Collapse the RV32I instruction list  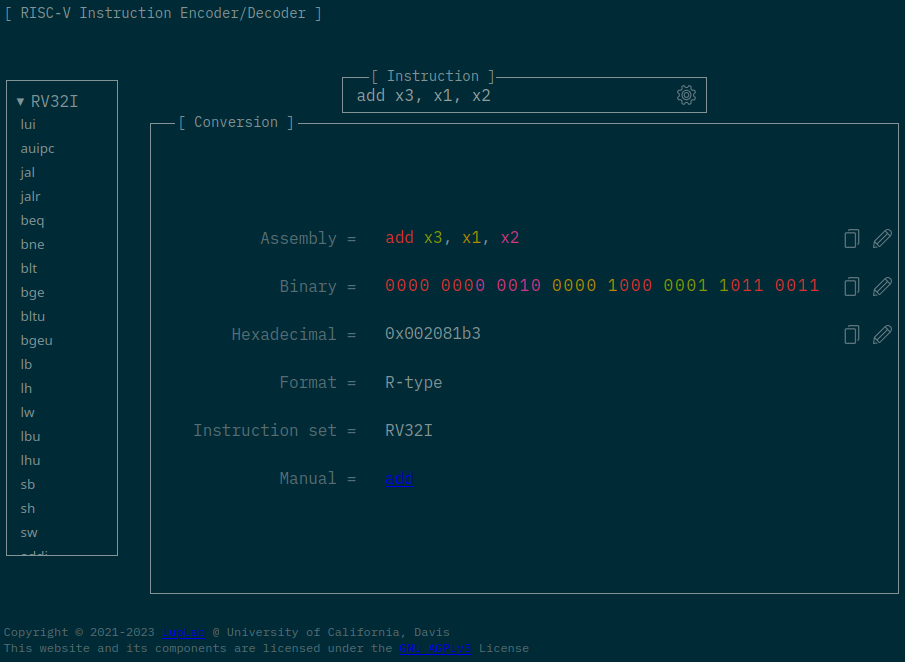pos(21,101)
